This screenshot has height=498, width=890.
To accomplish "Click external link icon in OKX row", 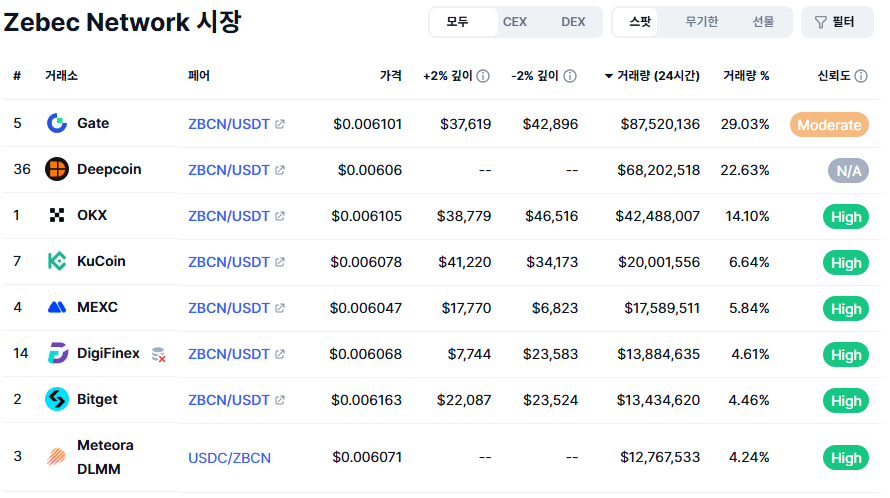I will coord(280,216).
